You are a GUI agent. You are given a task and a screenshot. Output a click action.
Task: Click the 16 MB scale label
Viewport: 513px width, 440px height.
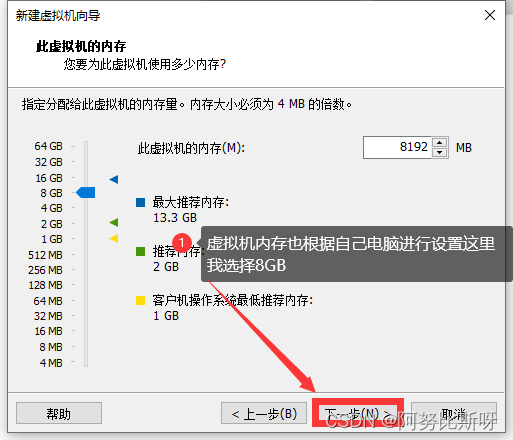(x=48, y=331)
